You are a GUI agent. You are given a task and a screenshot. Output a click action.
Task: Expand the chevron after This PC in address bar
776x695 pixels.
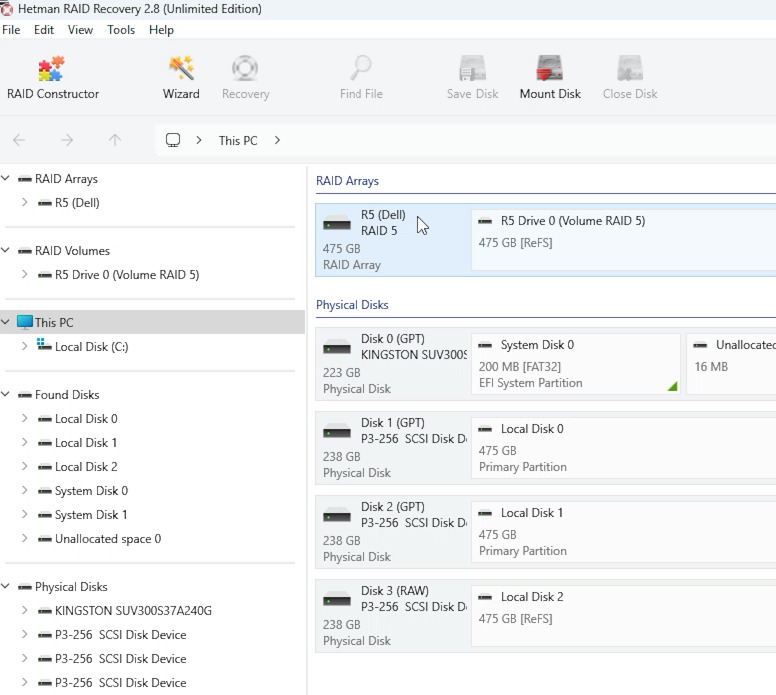(277, 141)
